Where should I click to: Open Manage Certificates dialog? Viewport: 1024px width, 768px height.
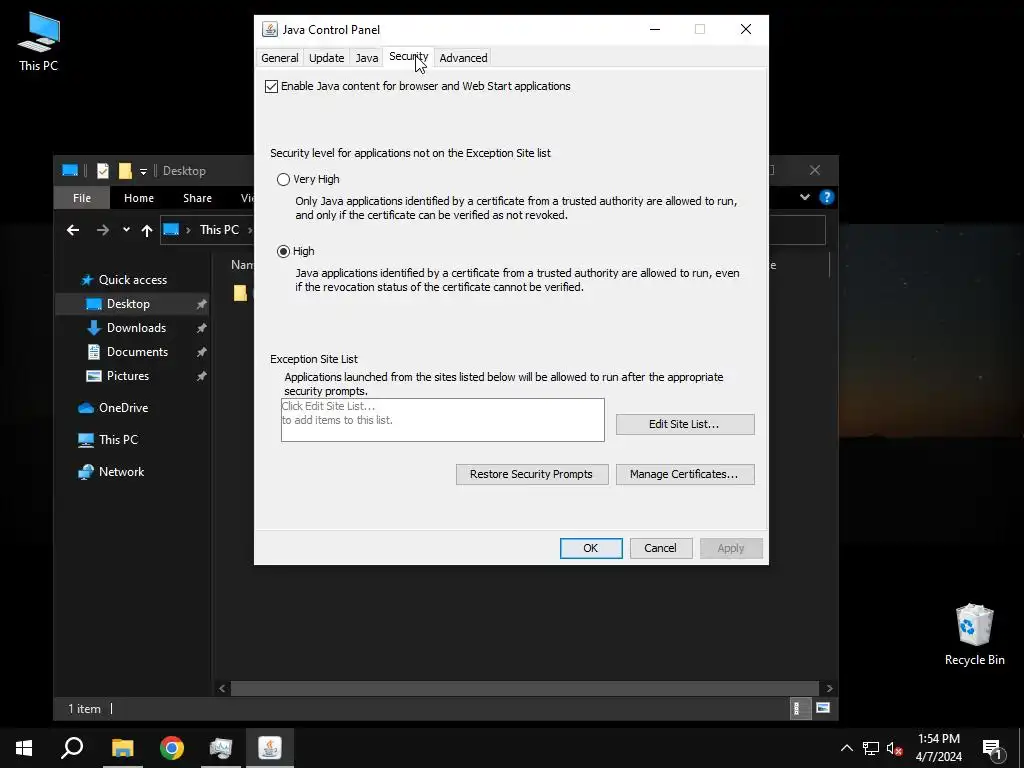[x=684, y=474]
